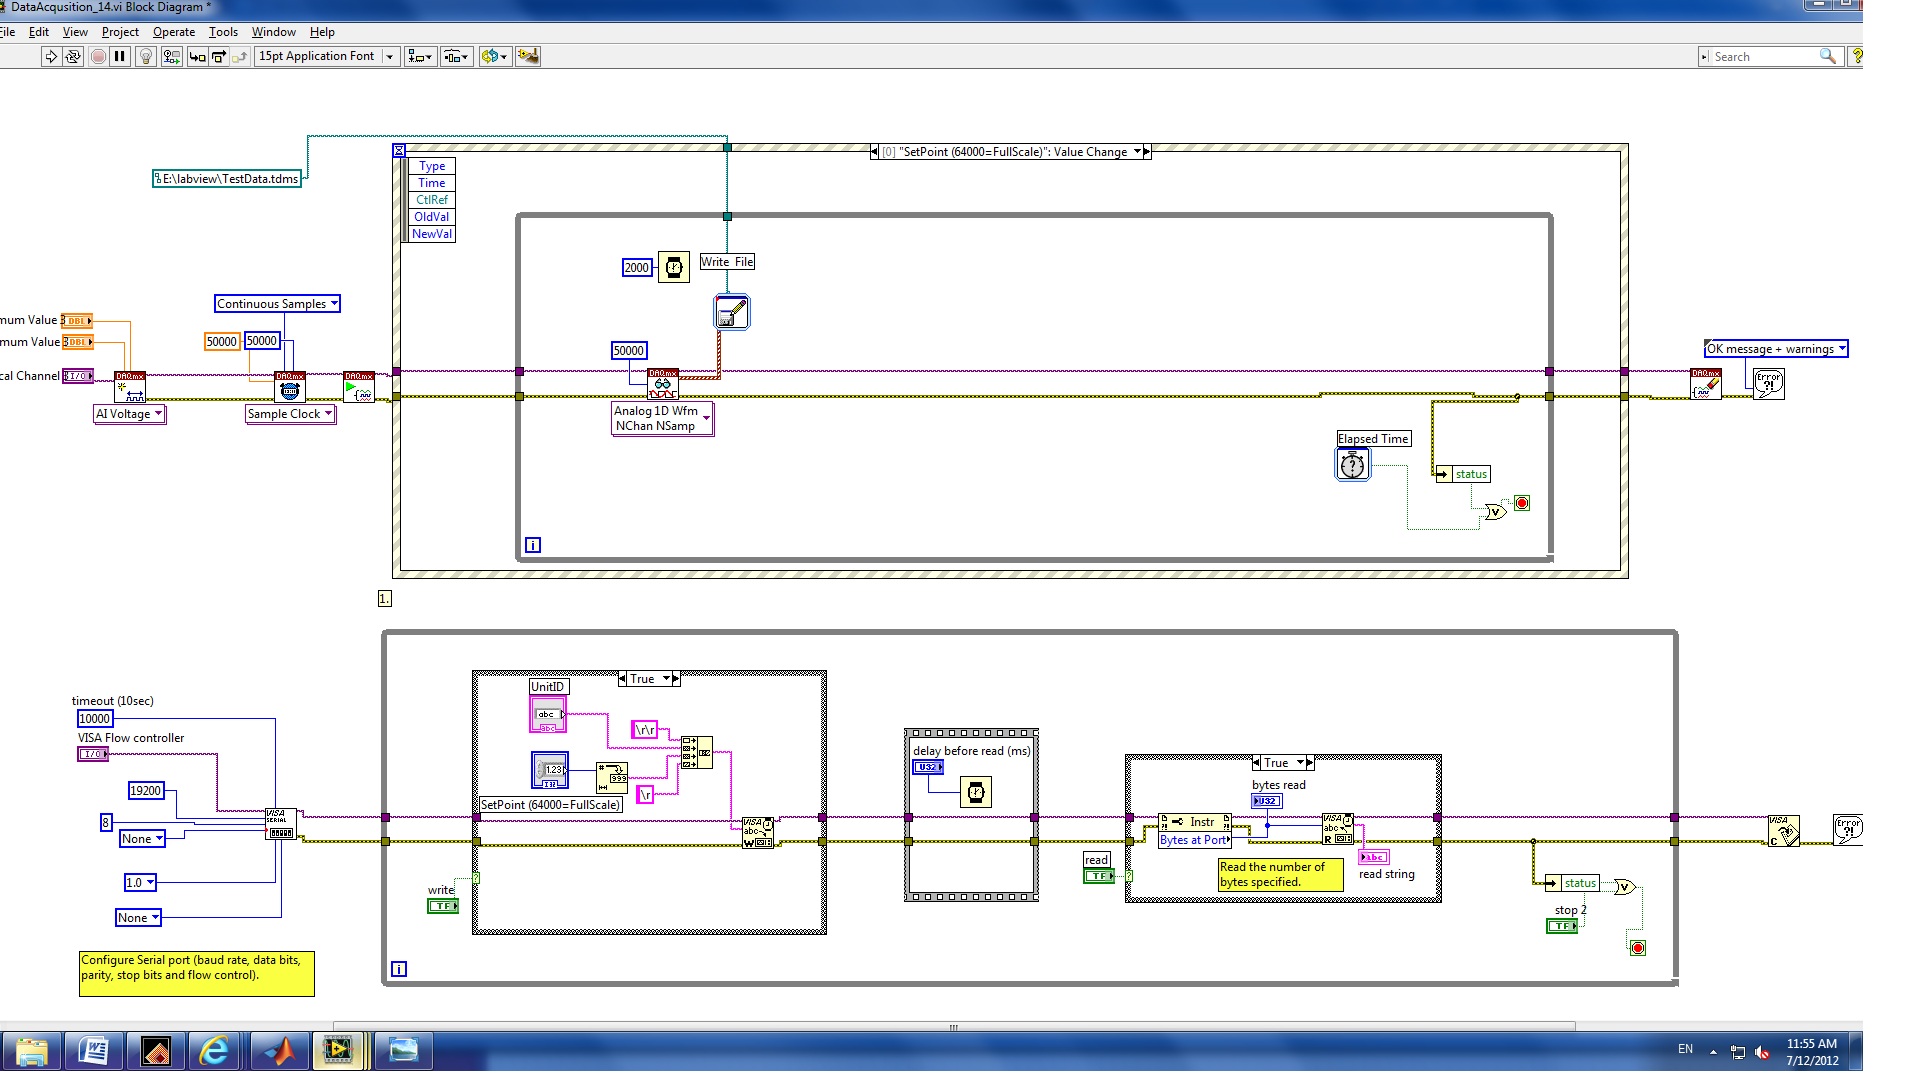Viewport: 1920px width, 1080px height.
Task: Open the Edit menu
Action: click(x=39, y=32)
